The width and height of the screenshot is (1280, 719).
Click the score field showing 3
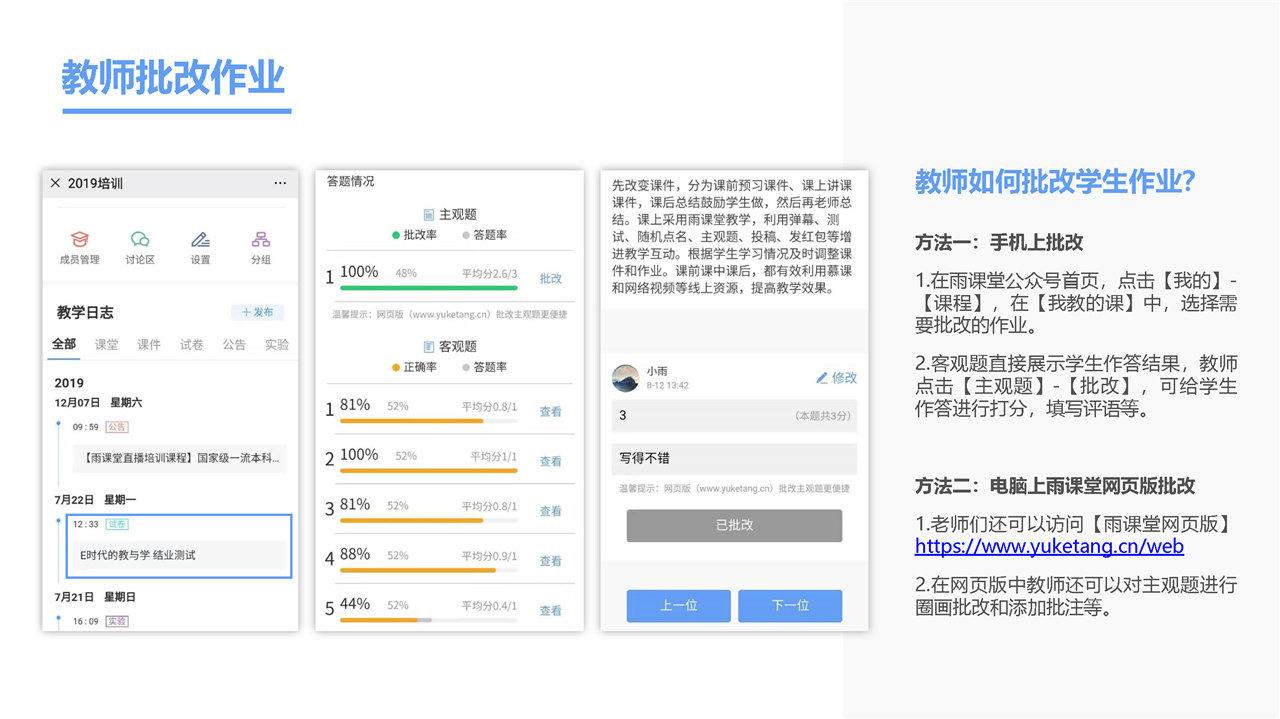(734, 415)
